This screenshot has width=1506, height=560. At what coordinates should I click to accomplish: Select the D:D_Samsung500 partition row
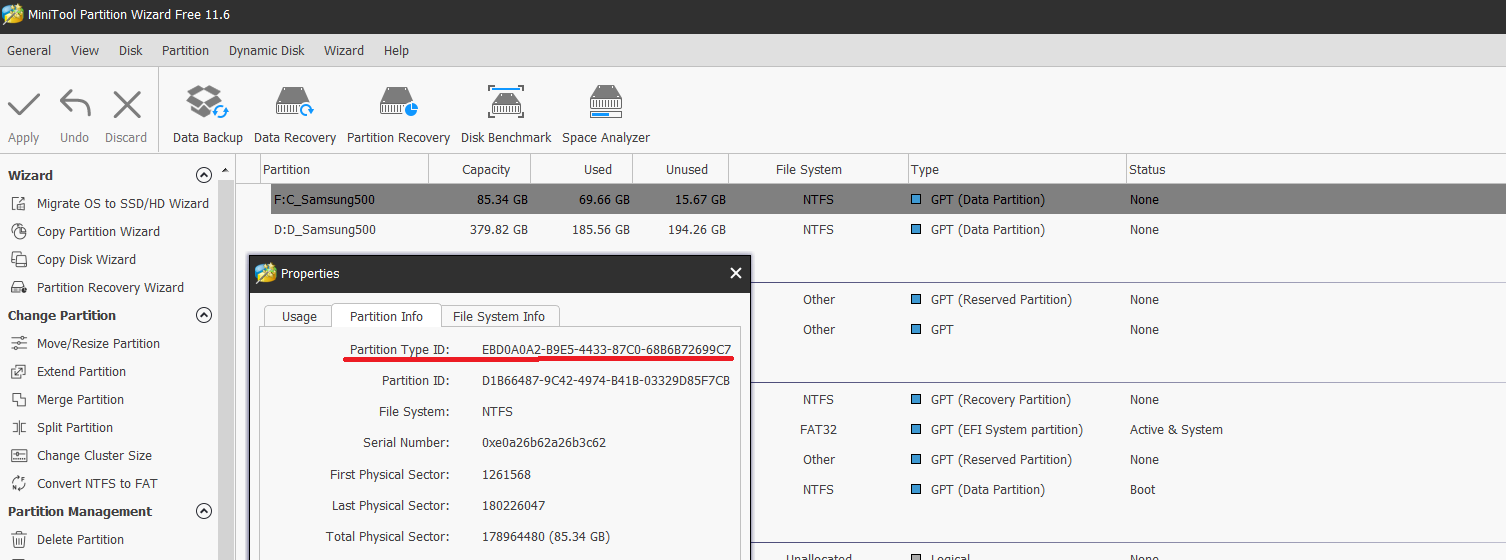coord(325,229)
